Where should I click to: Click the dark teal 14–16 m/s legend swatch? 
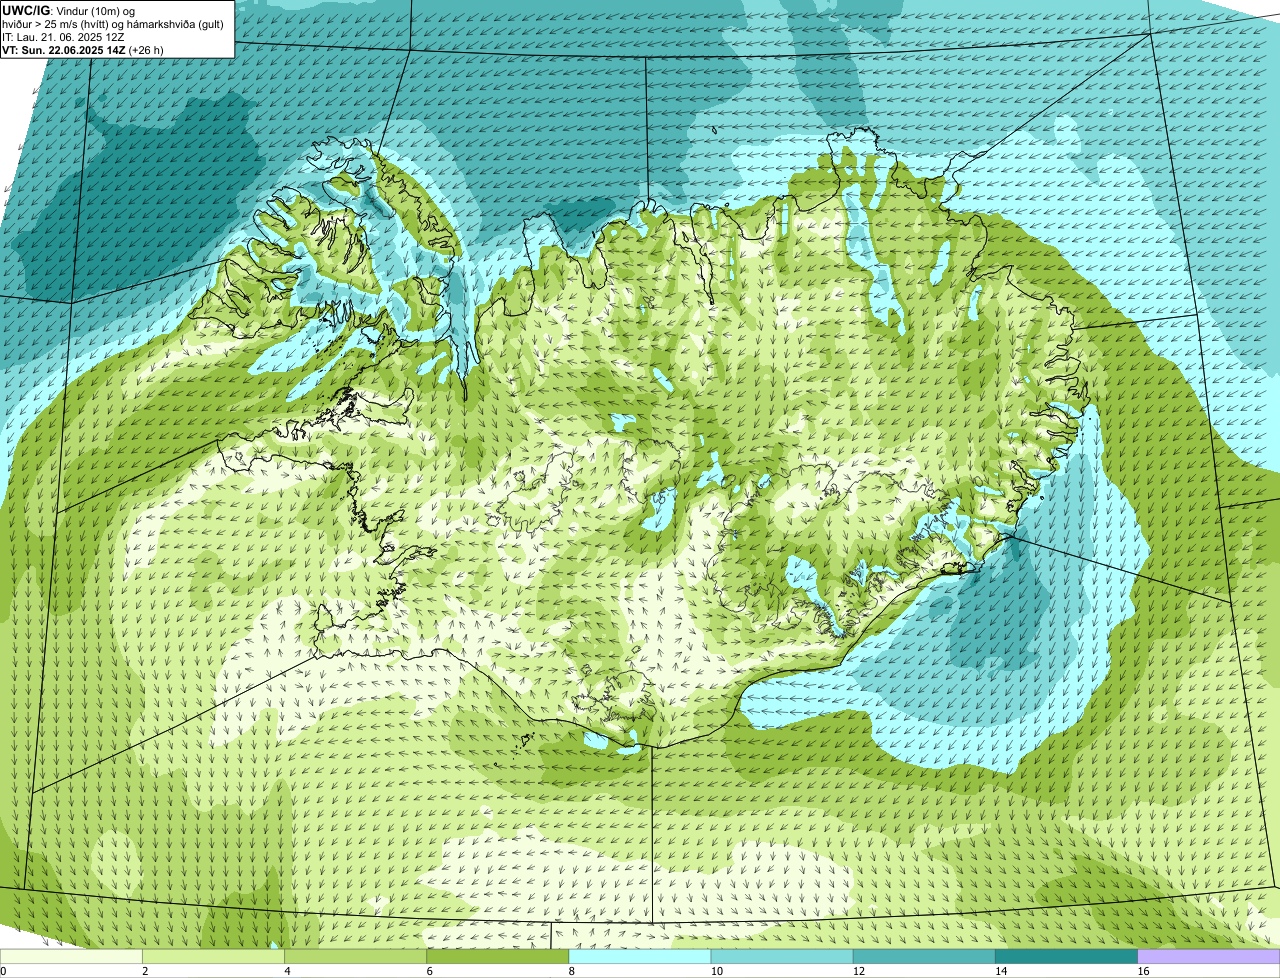1067,957
